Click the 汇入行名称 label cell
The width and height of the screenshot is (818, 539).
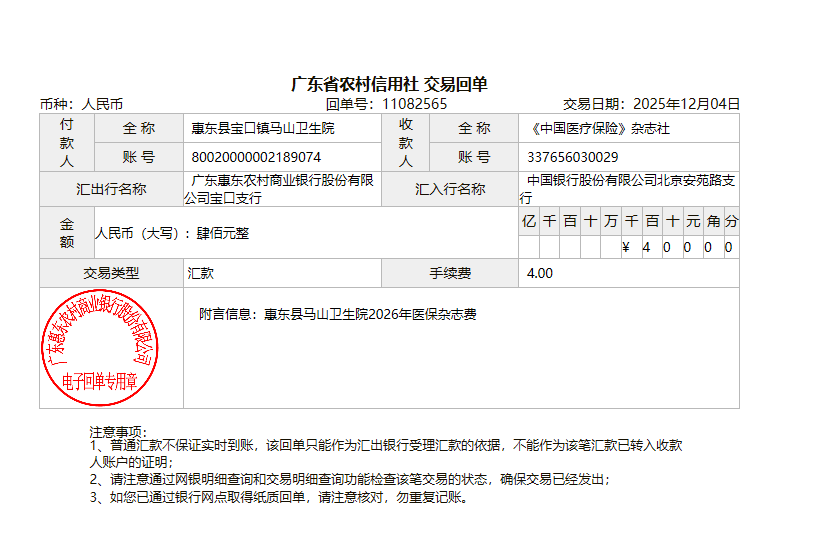click(x=450, y=189)
